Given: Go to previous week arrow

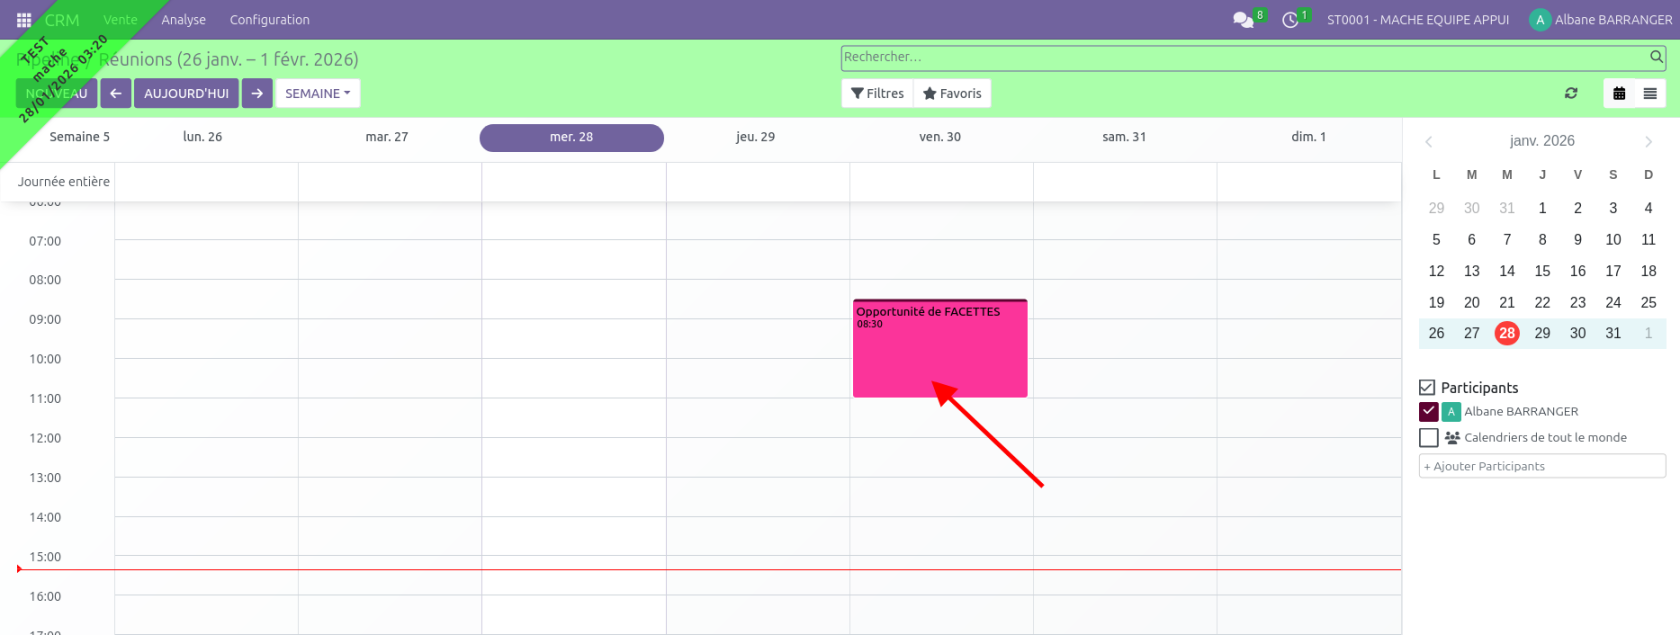Looking at the screenshot, I should point(116,93).
